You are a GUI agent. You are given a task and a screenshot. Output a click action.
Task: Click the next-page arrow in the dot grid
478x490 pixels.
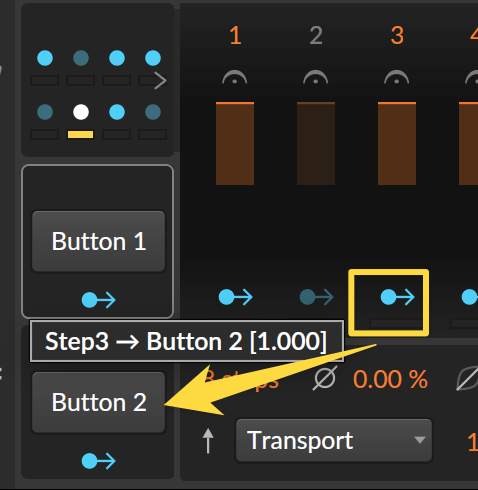pyautogui.click(x=160, y=81)
